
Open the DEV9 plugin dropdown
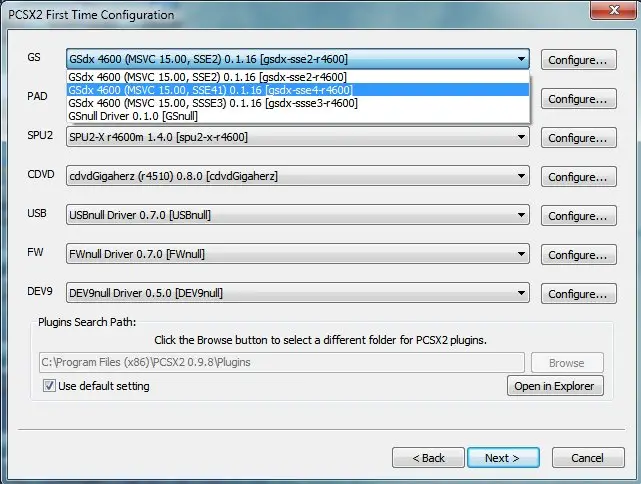(520, 294)
